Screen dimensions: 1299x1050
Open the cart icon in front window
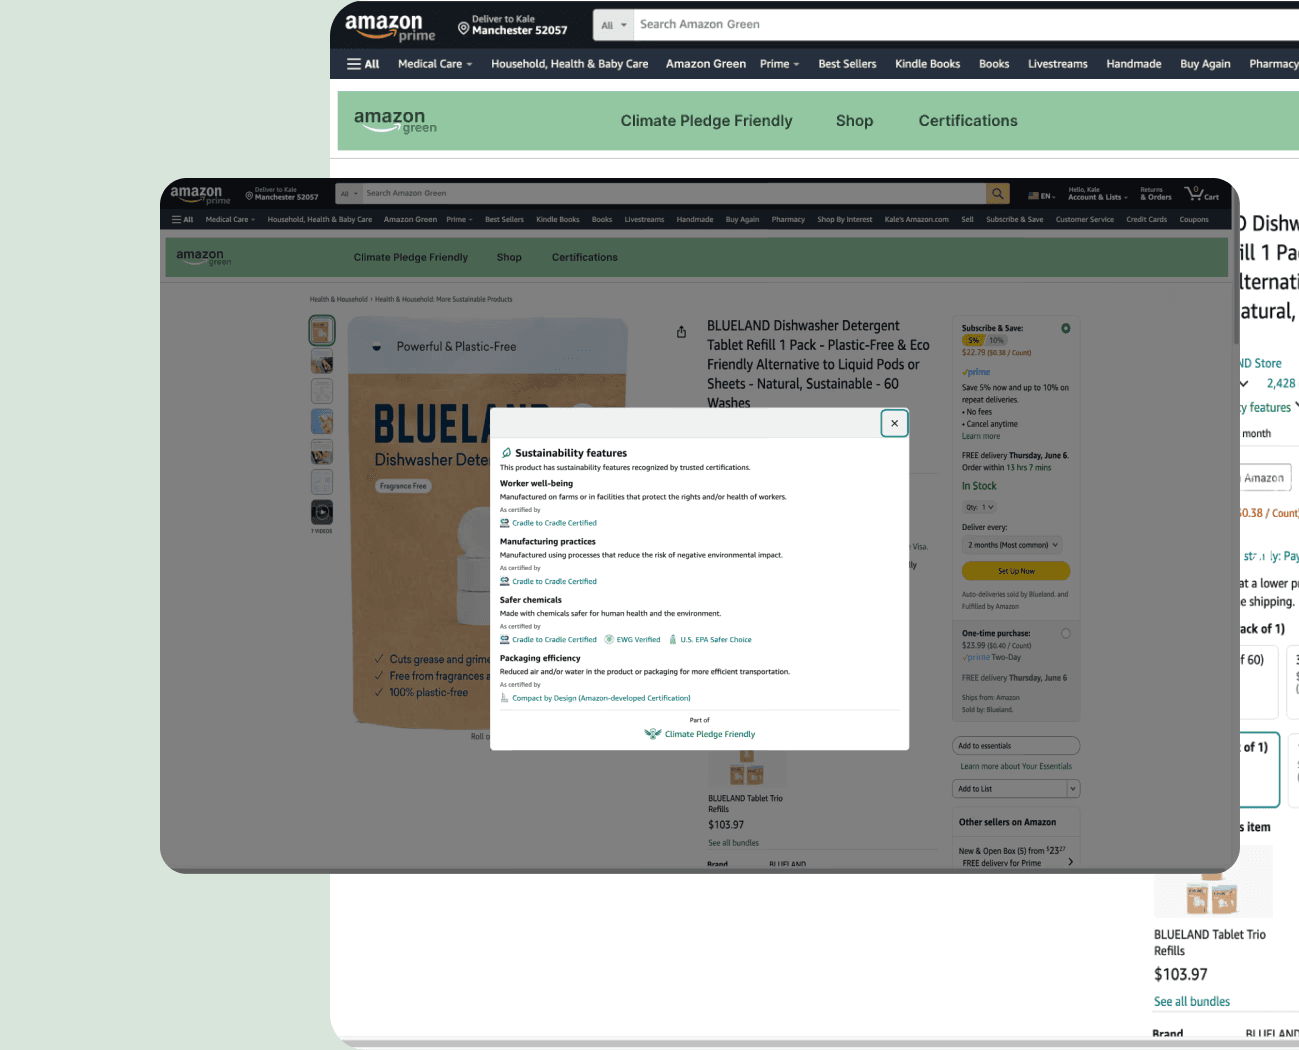pyautogui.click(x=1201, y=194)
